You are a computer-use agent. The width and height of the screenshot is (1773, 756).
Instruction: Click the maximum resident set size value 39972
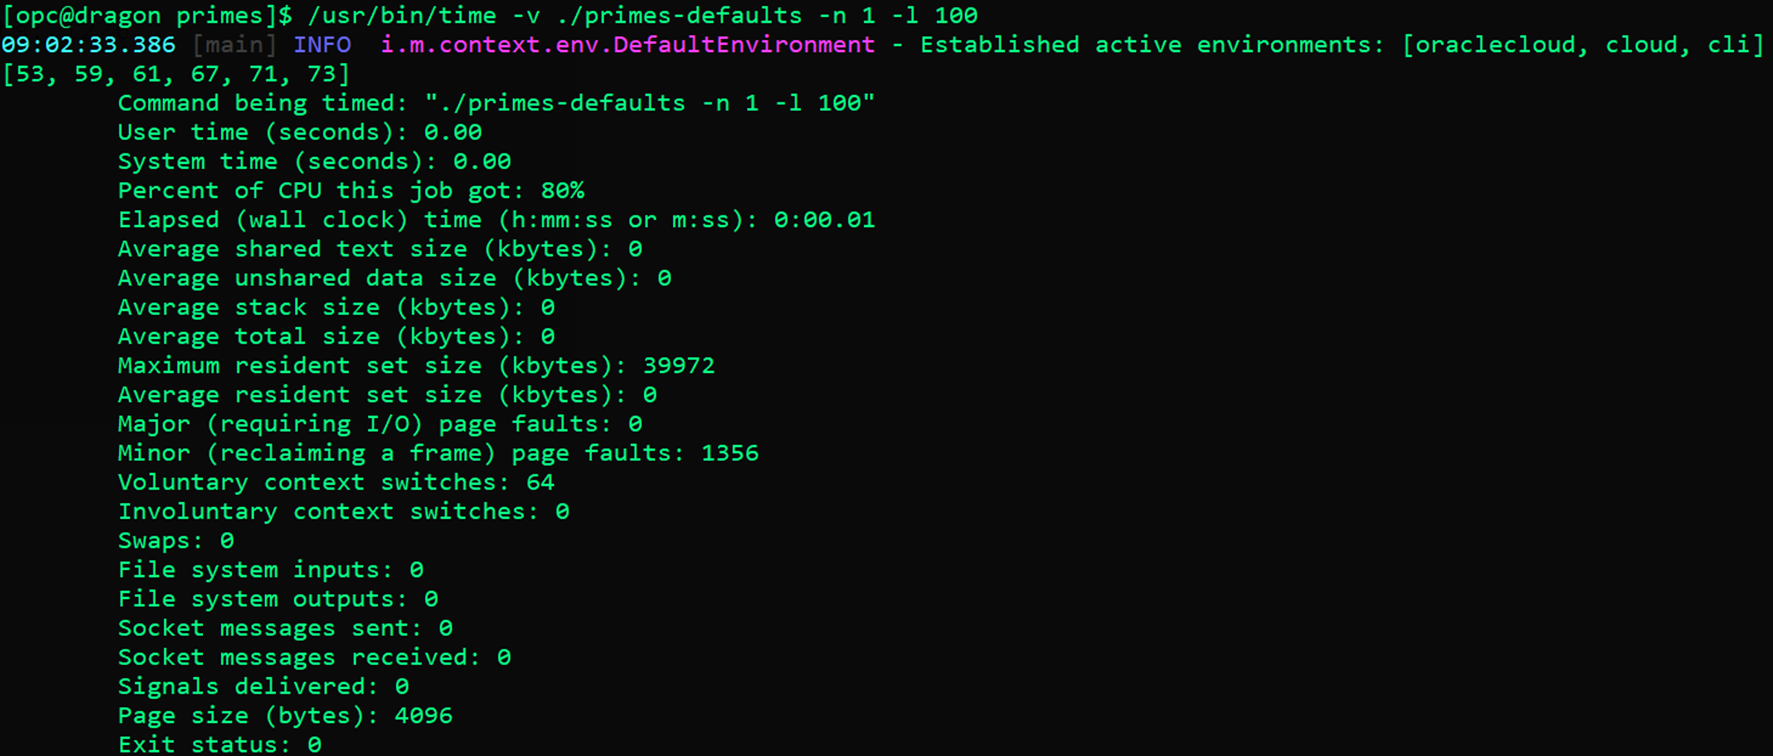[679, 366]
